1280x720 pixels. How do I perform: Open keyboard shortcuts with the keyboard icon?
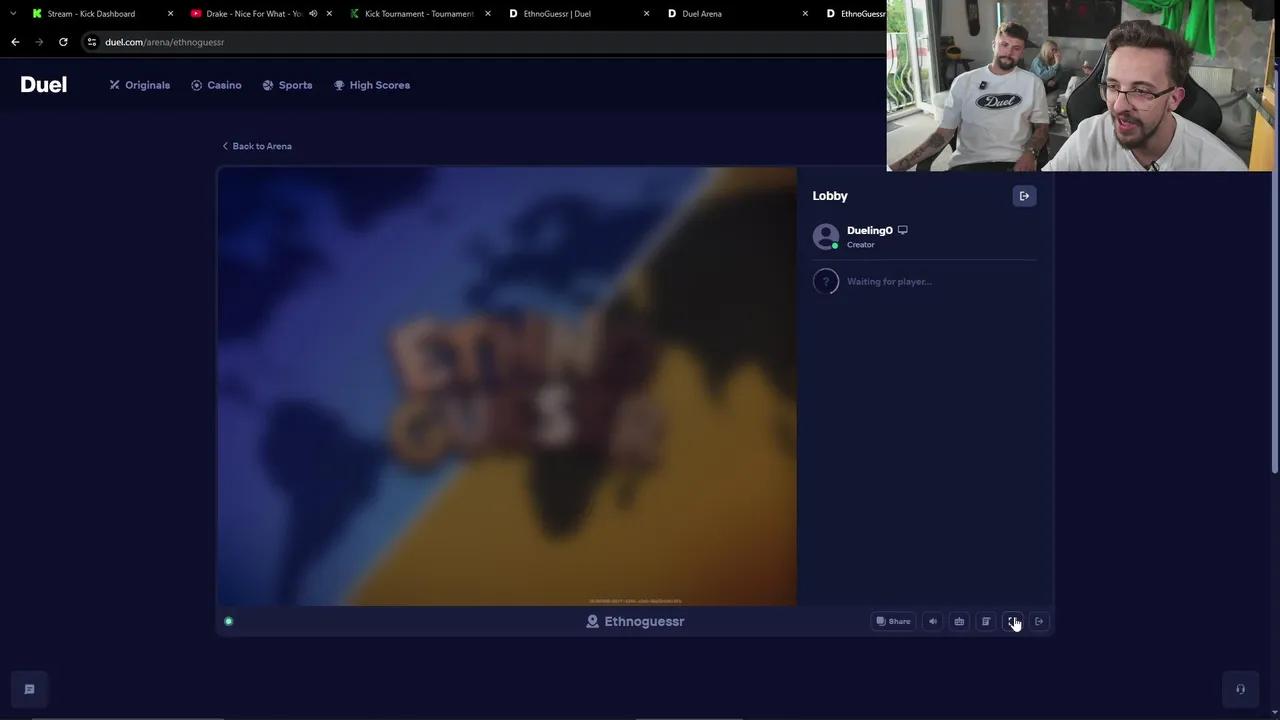coord(959,622)
